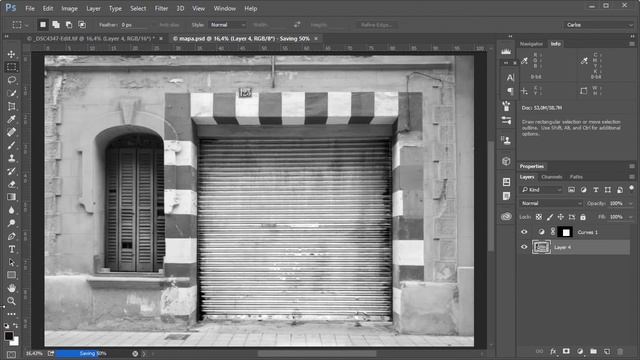This screenshot has height=360, width=640.
Task: Open the Character panel icon
Action: click(x=510, y=78)
